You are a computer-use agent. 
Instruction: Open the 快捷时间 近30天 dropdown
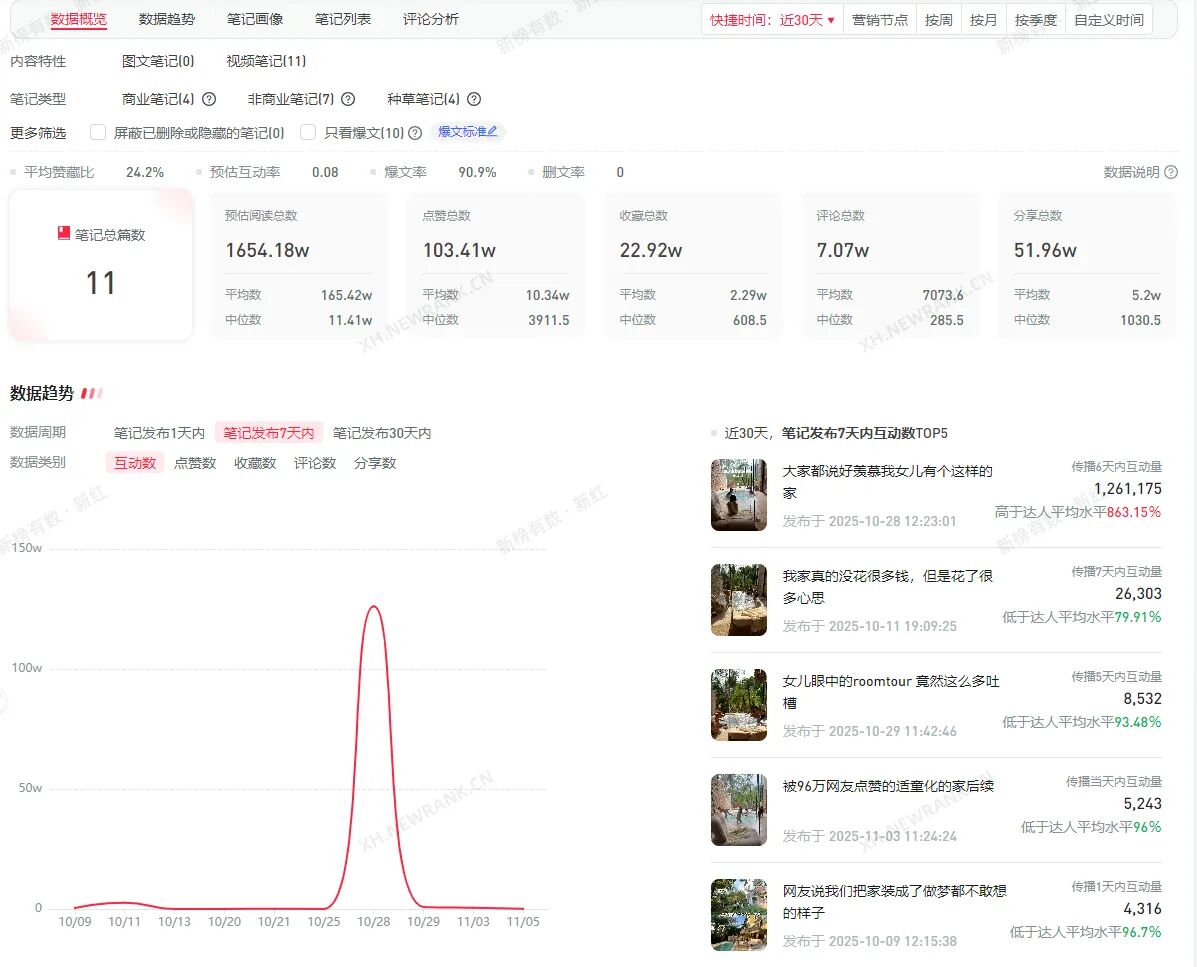[772, 20]
